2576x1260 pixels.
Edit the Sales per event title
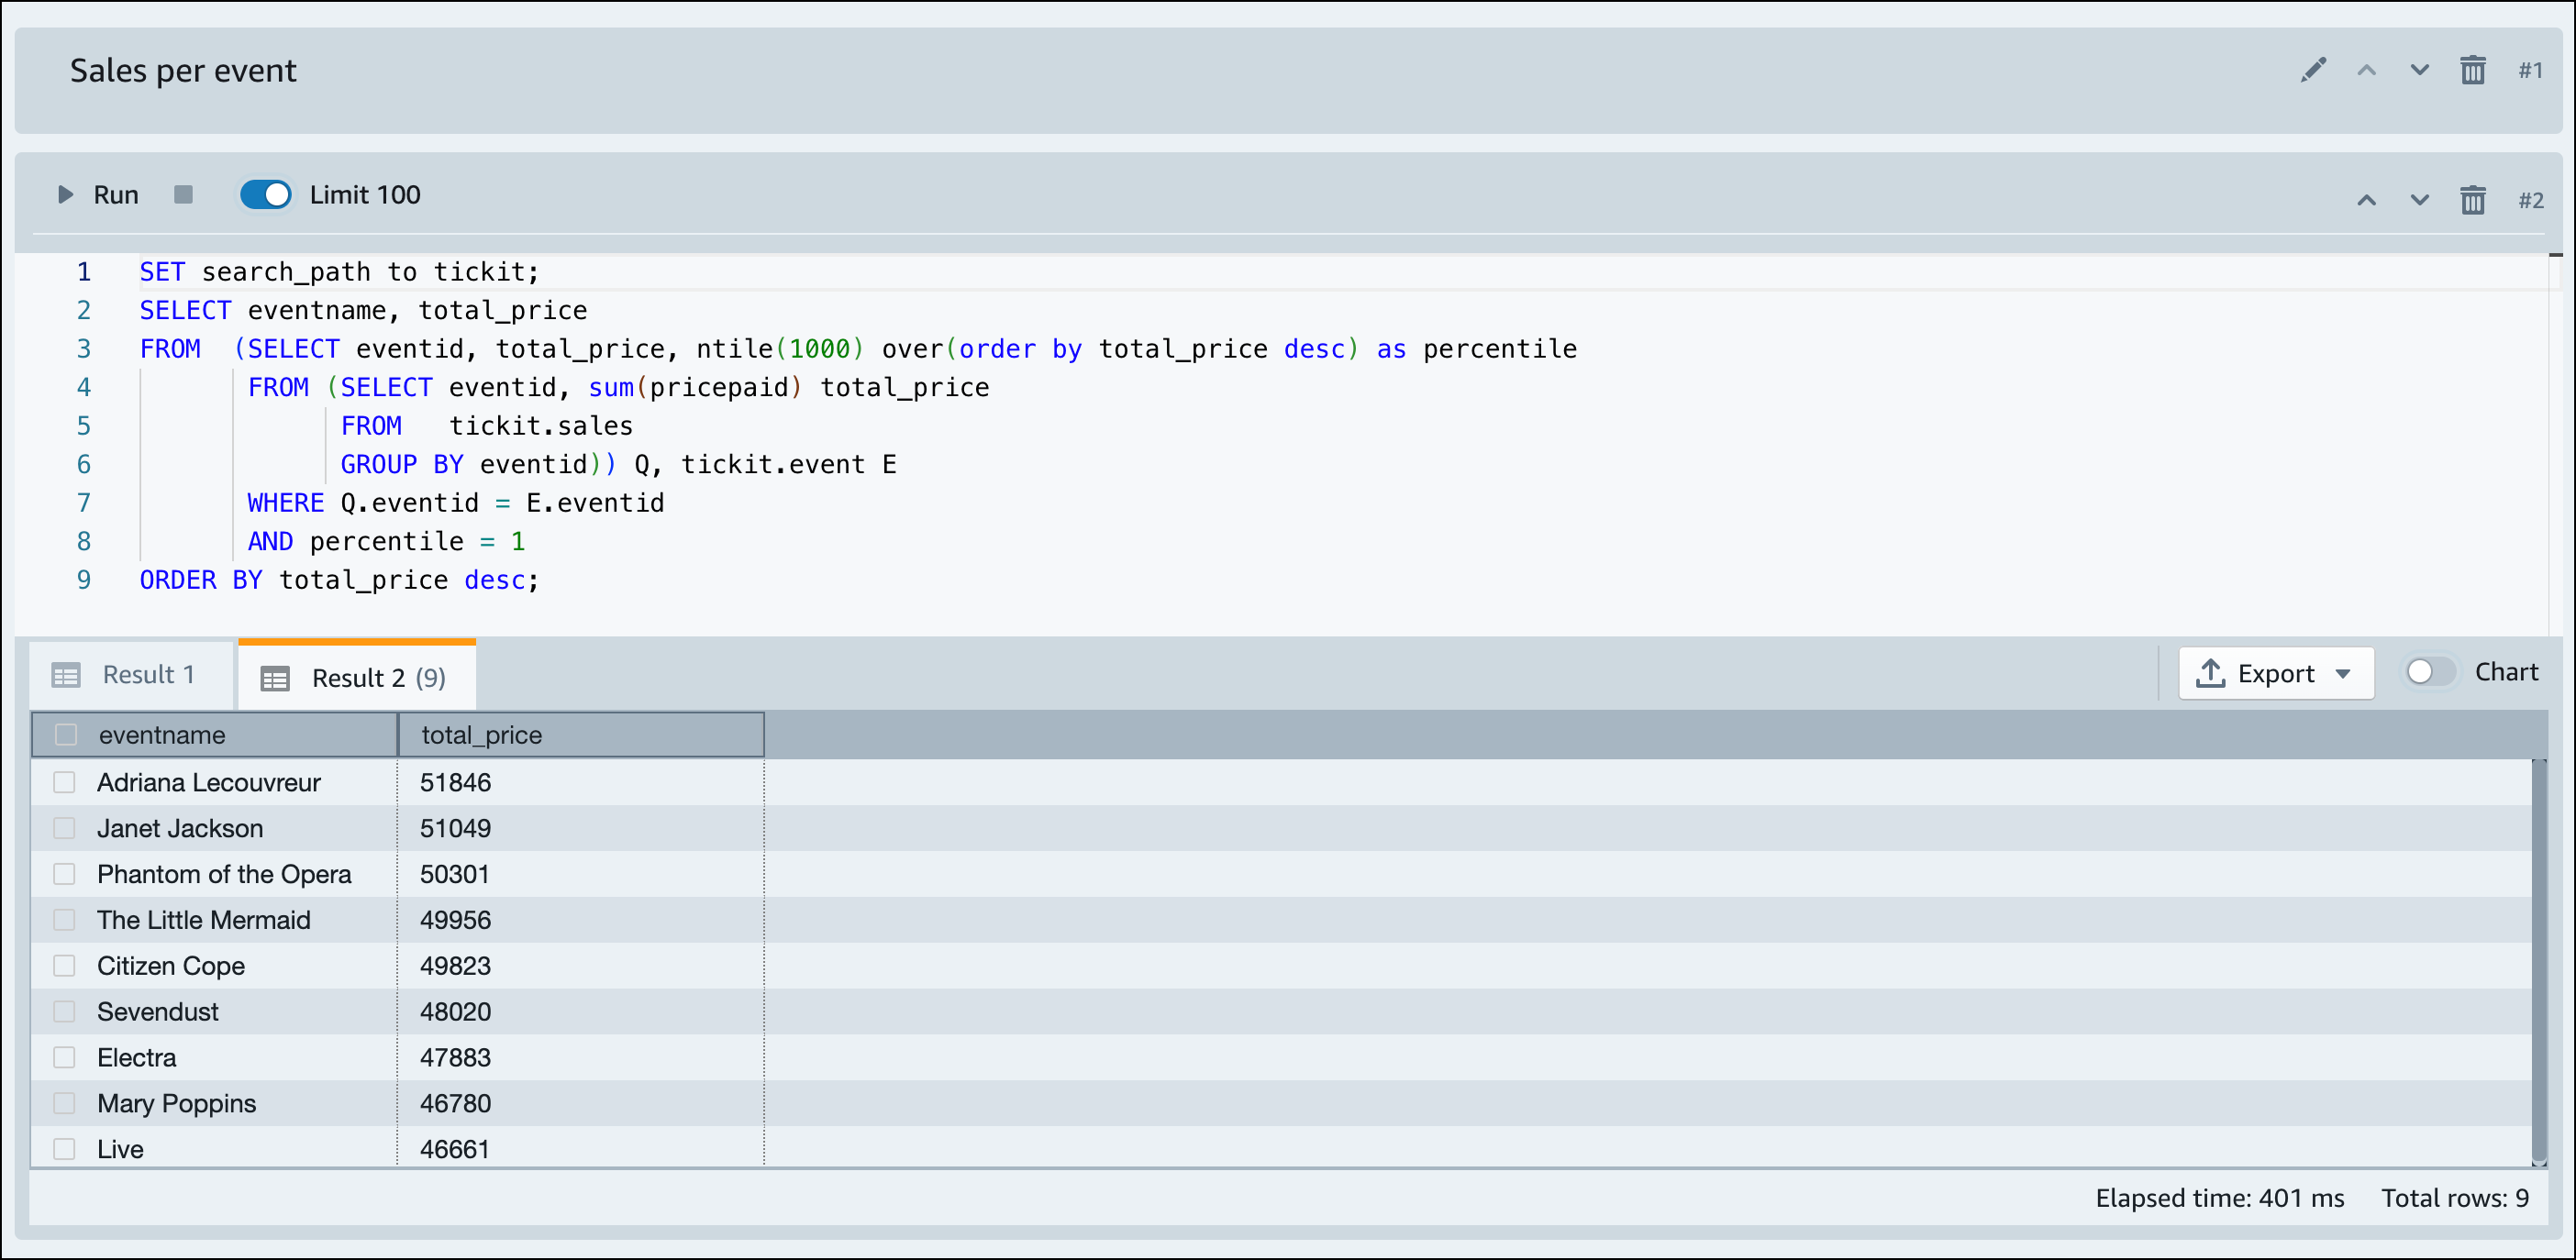2313,70
